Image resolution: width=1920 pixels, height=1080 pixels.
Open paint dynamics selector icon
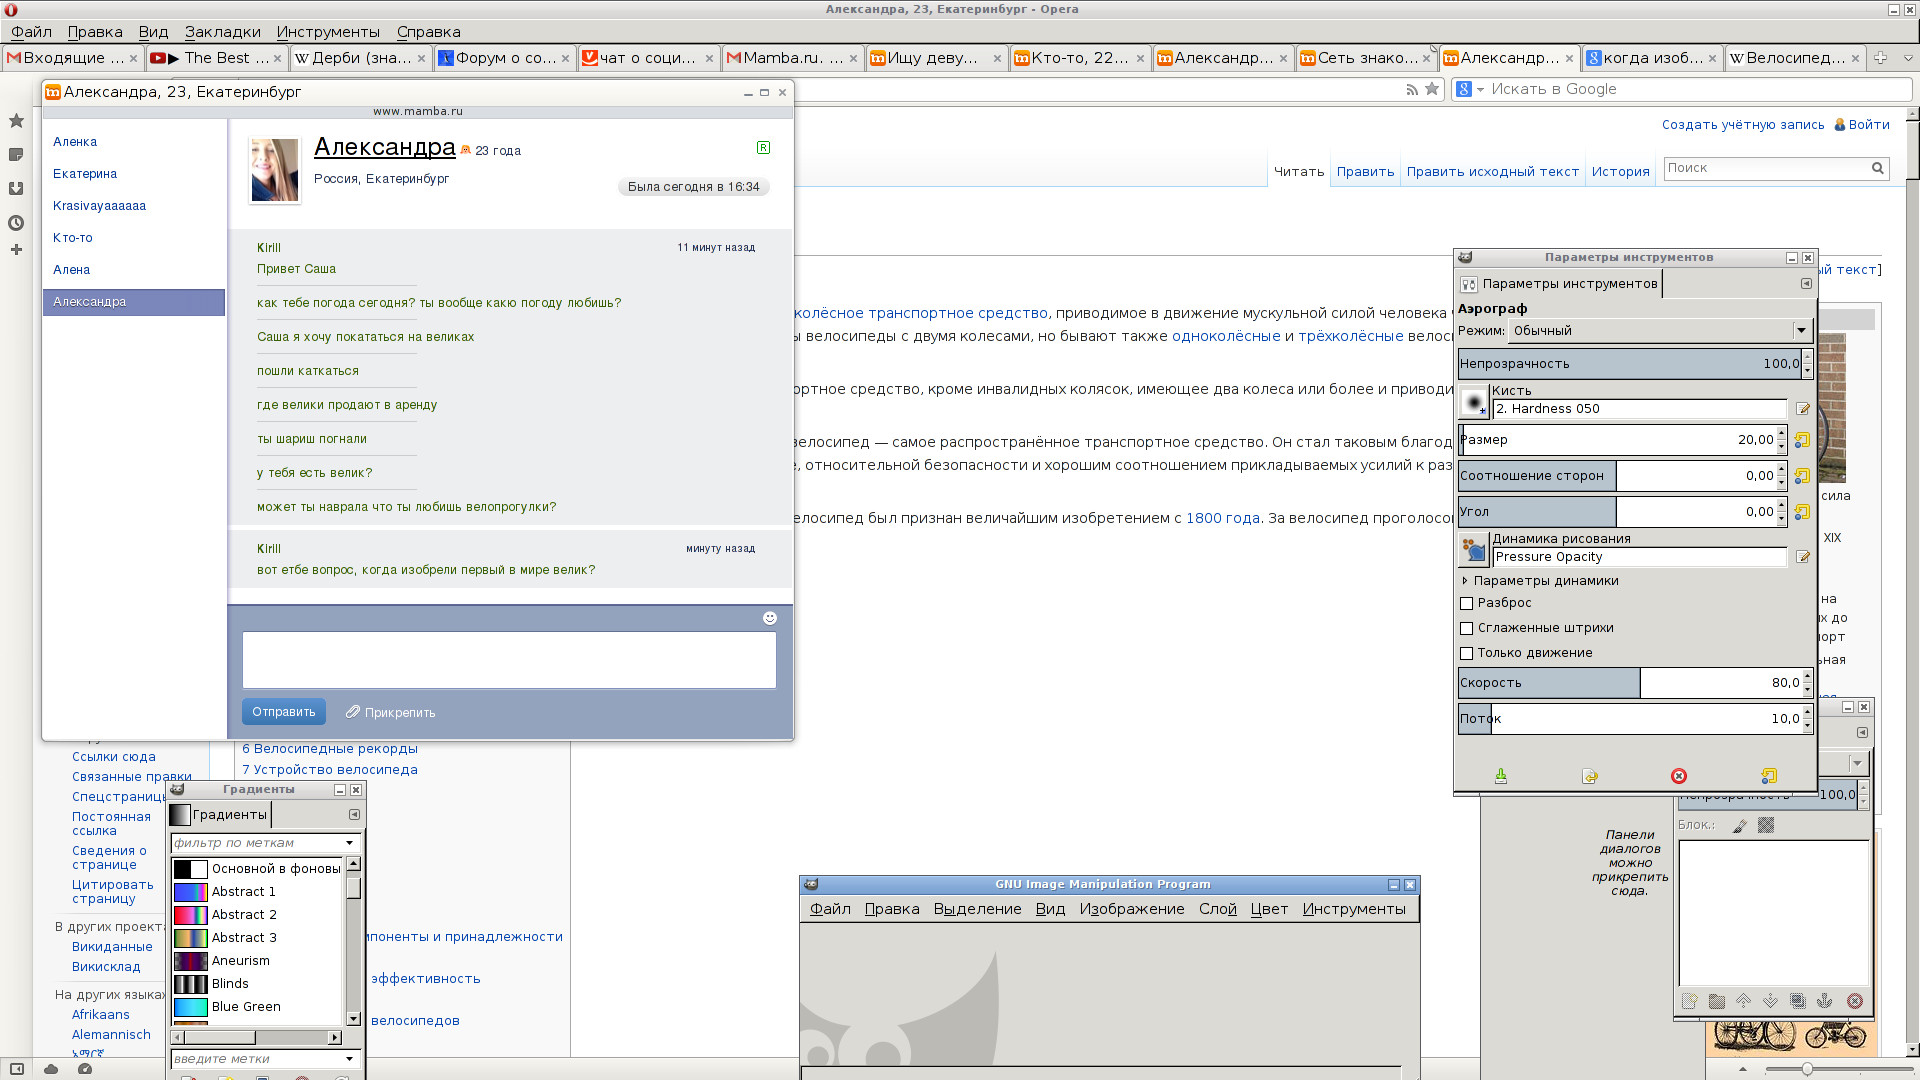(x=1473, y=550)
